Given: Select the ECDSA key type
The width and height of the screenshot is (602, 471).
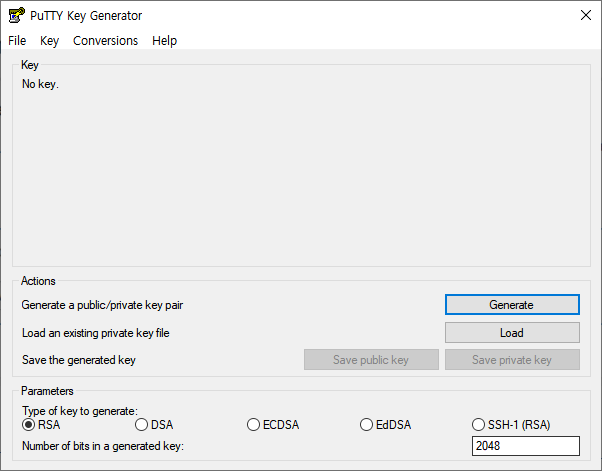Looking at the screenshot, I should tap(273, 425).
